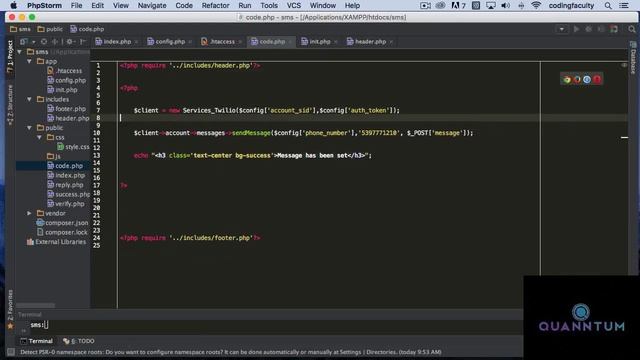Close the code.php editor tab
The height and width of the screenshot is (360, 640).
(x=290, y=42)
